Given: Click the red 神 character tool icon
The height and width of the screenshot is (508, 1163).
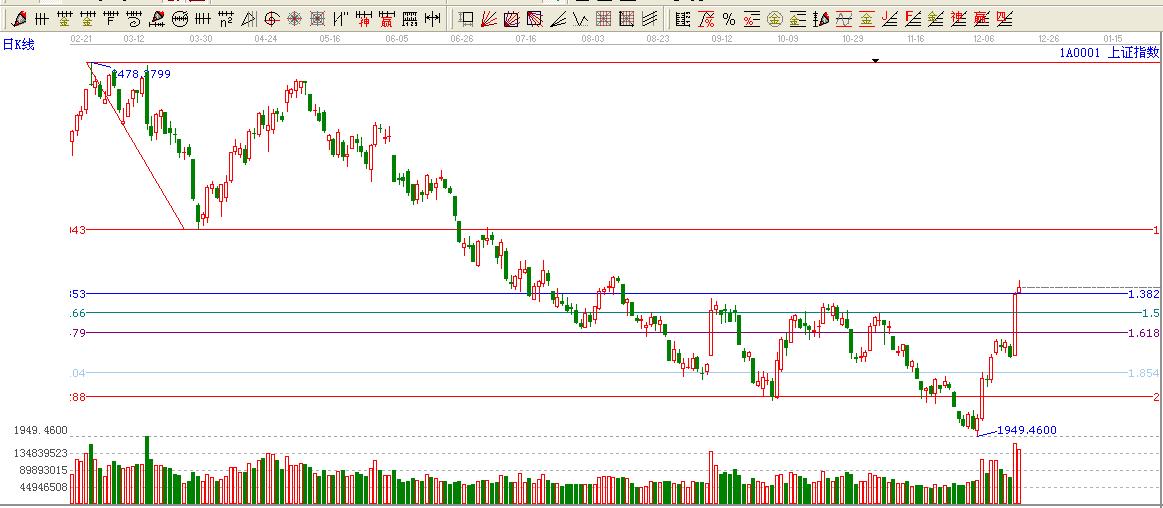Looking at the screenshot, I should pos(363,18).
